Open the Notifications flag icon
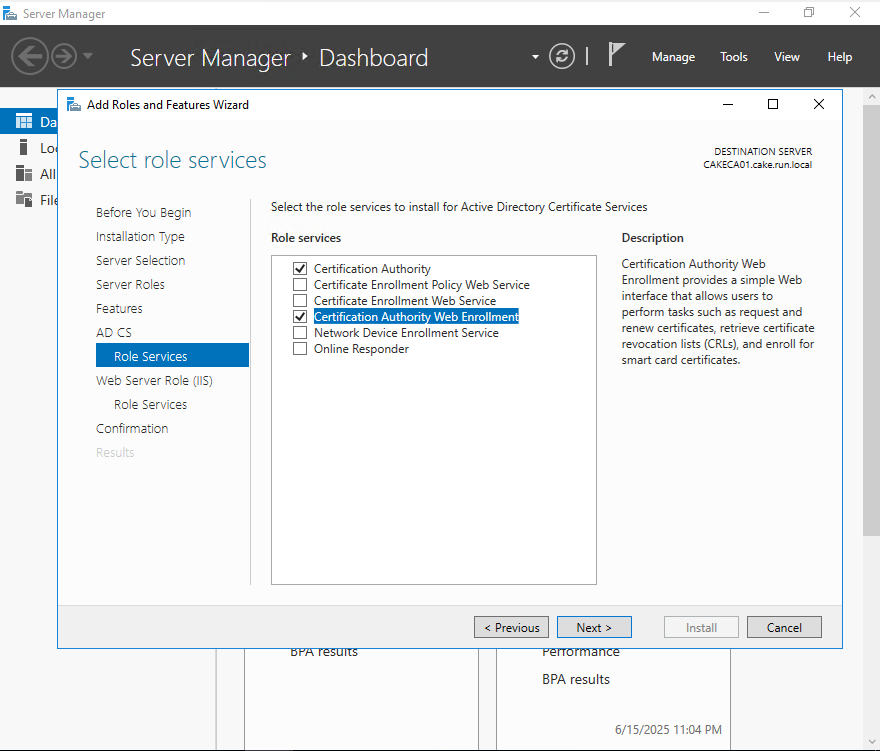 click(x=616, y=54)
